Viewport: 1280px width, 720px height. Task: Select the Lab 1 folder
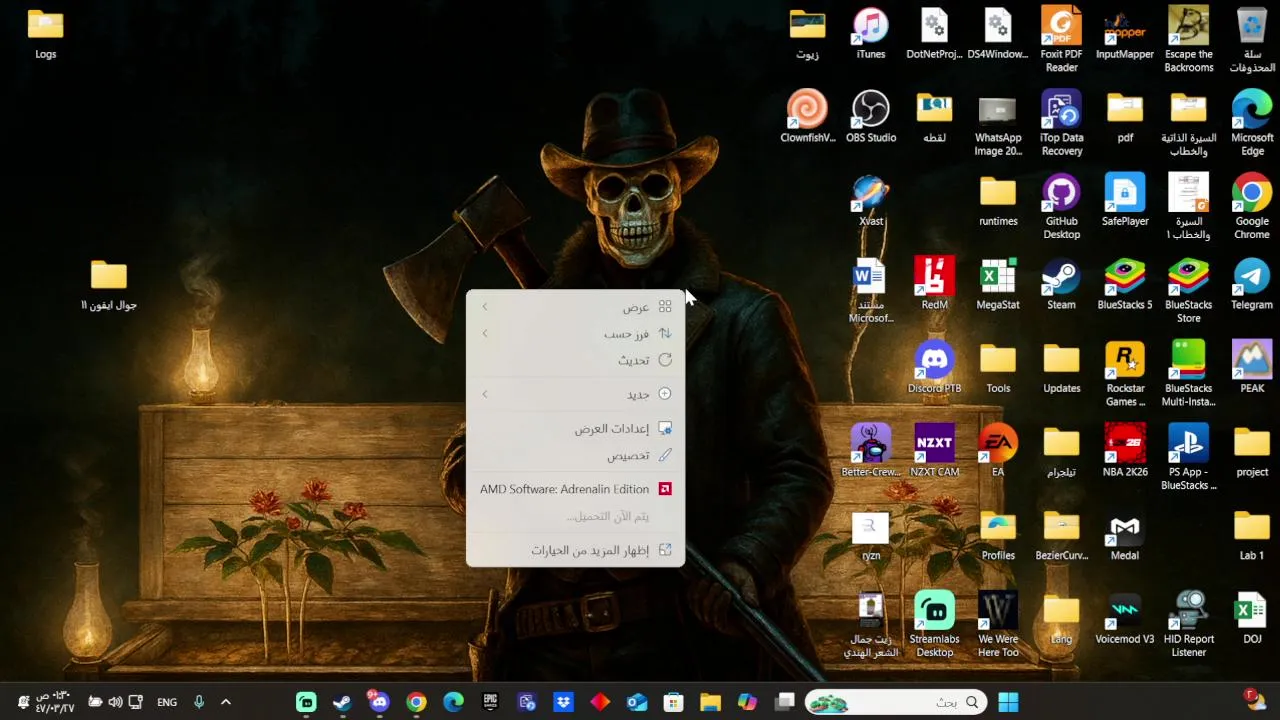pos(1252,534)
